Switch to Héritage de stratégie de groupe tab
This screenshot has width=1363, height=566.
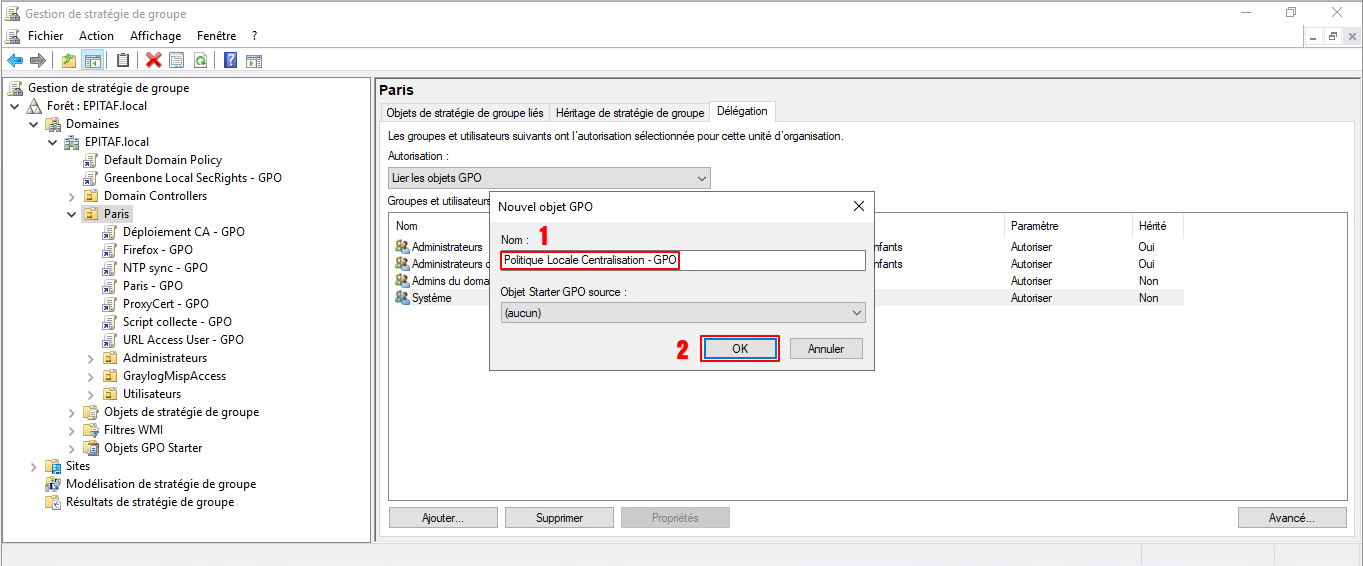[x=629, y=113]
